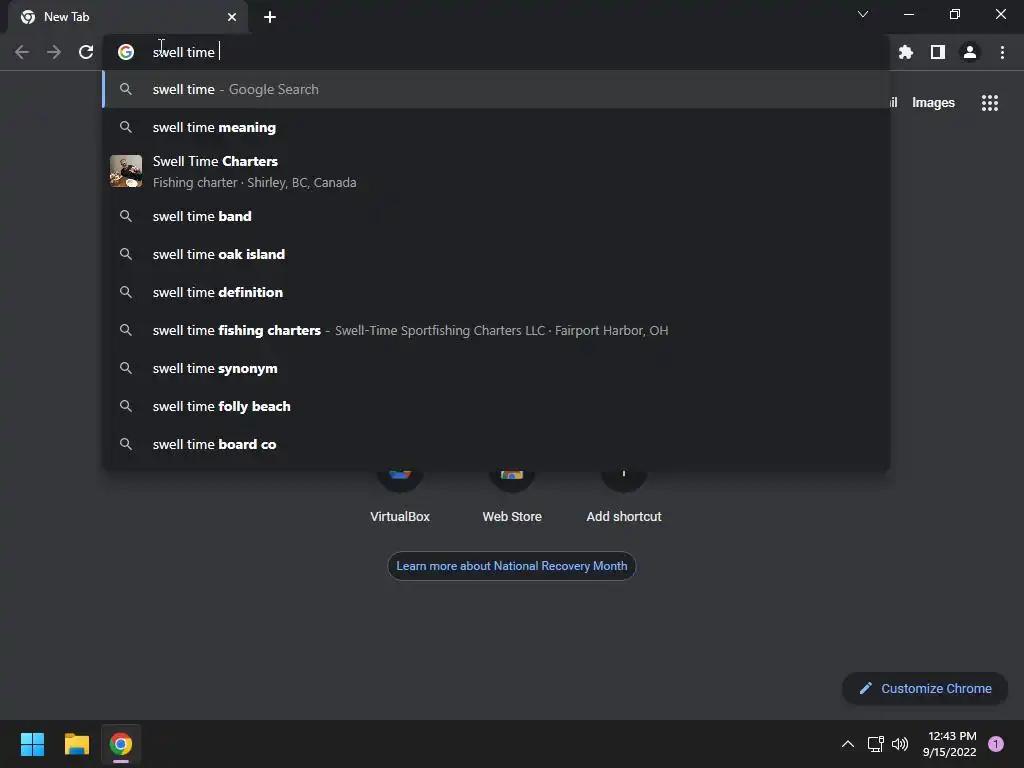
Task: Click Add shortcut tile
Action: pyautogui.click(x=624, y=496)
